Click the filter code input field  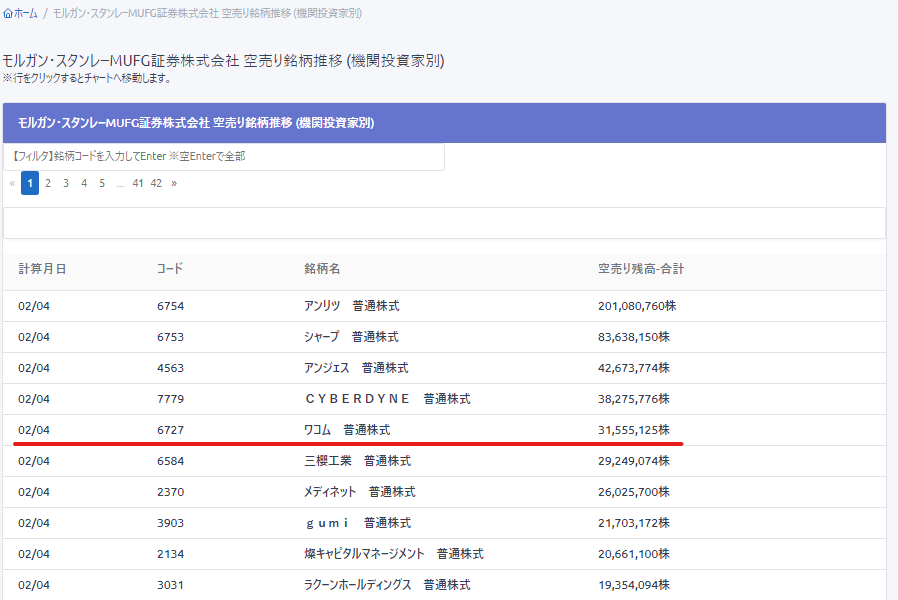pyautogui.click(x=224, y=157)
